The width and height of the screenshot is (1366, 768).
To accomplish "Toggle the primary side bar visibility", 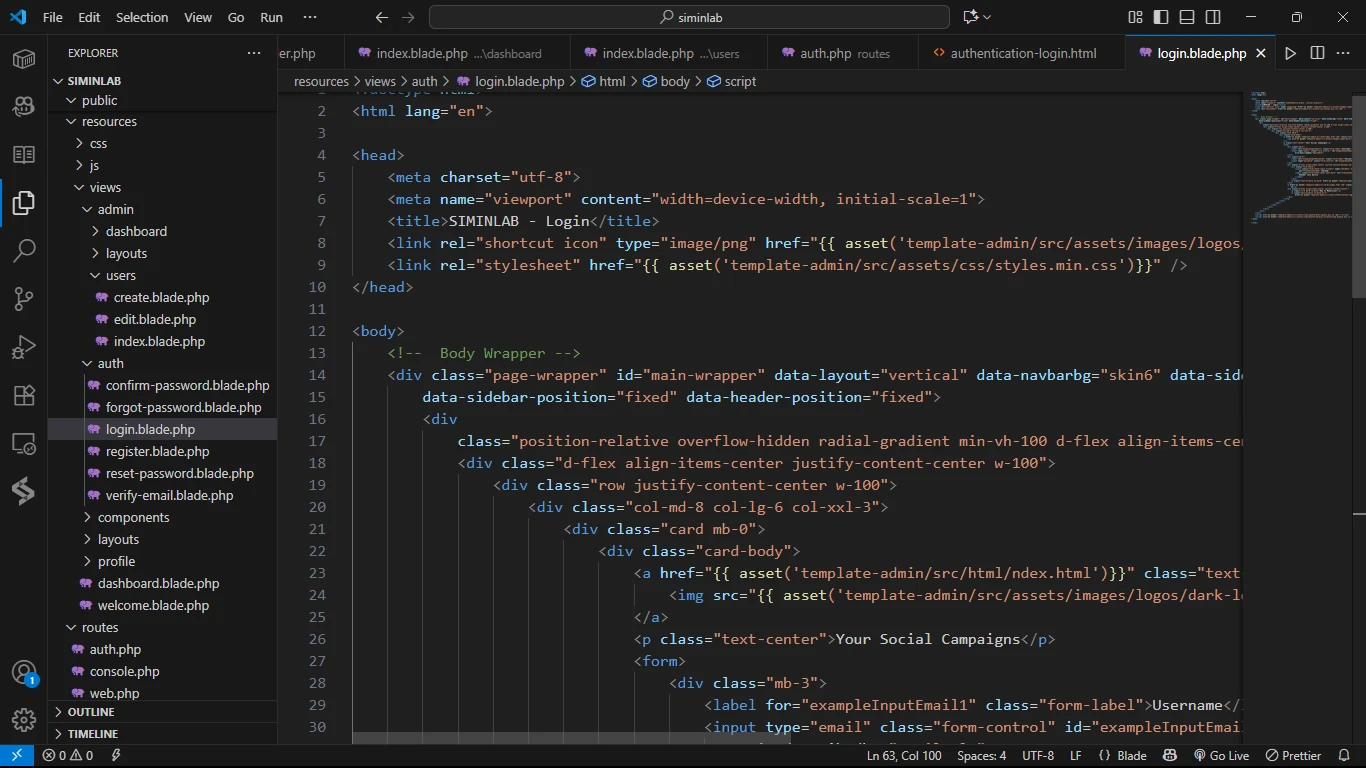I will pyautogui.click(x=1161, y=17).
